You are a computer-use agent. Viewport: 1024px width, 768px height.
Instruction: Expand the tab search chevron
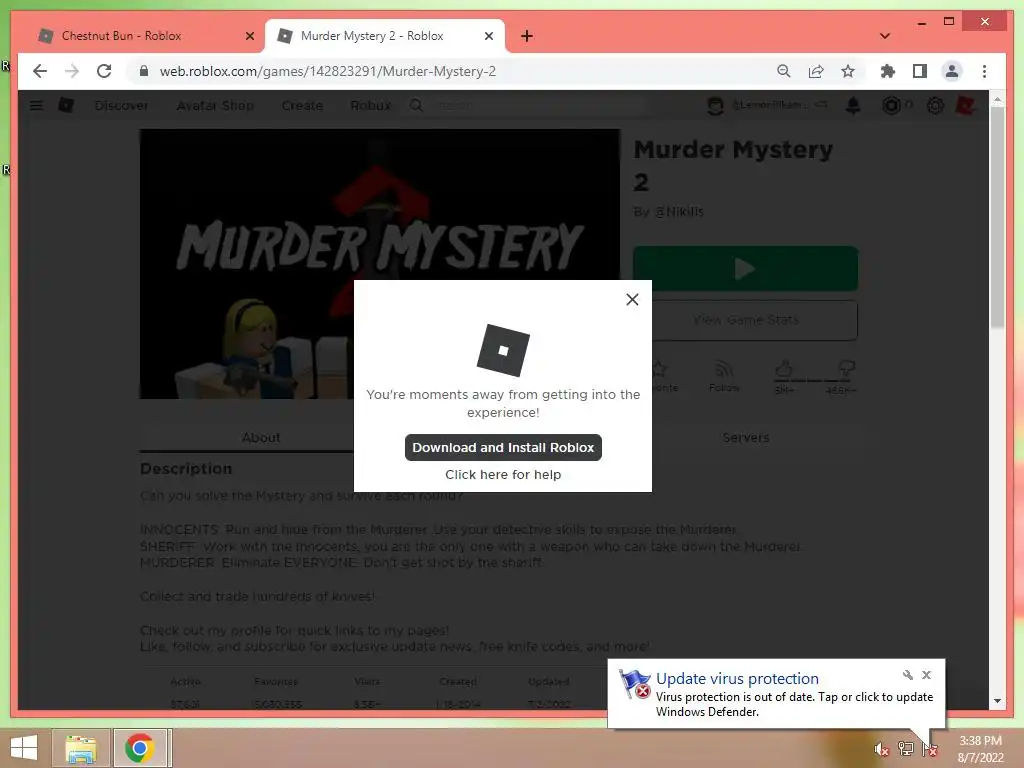[885, 36]
